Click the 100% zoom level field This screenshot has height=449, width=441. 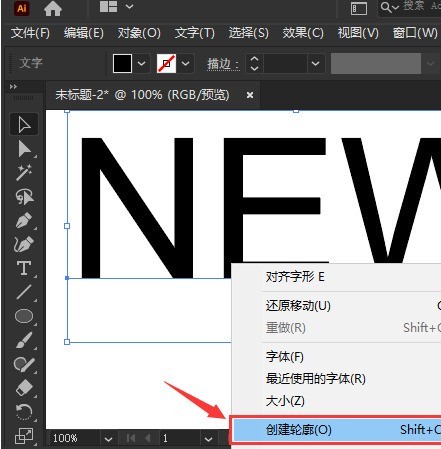(x=75, y=438)
